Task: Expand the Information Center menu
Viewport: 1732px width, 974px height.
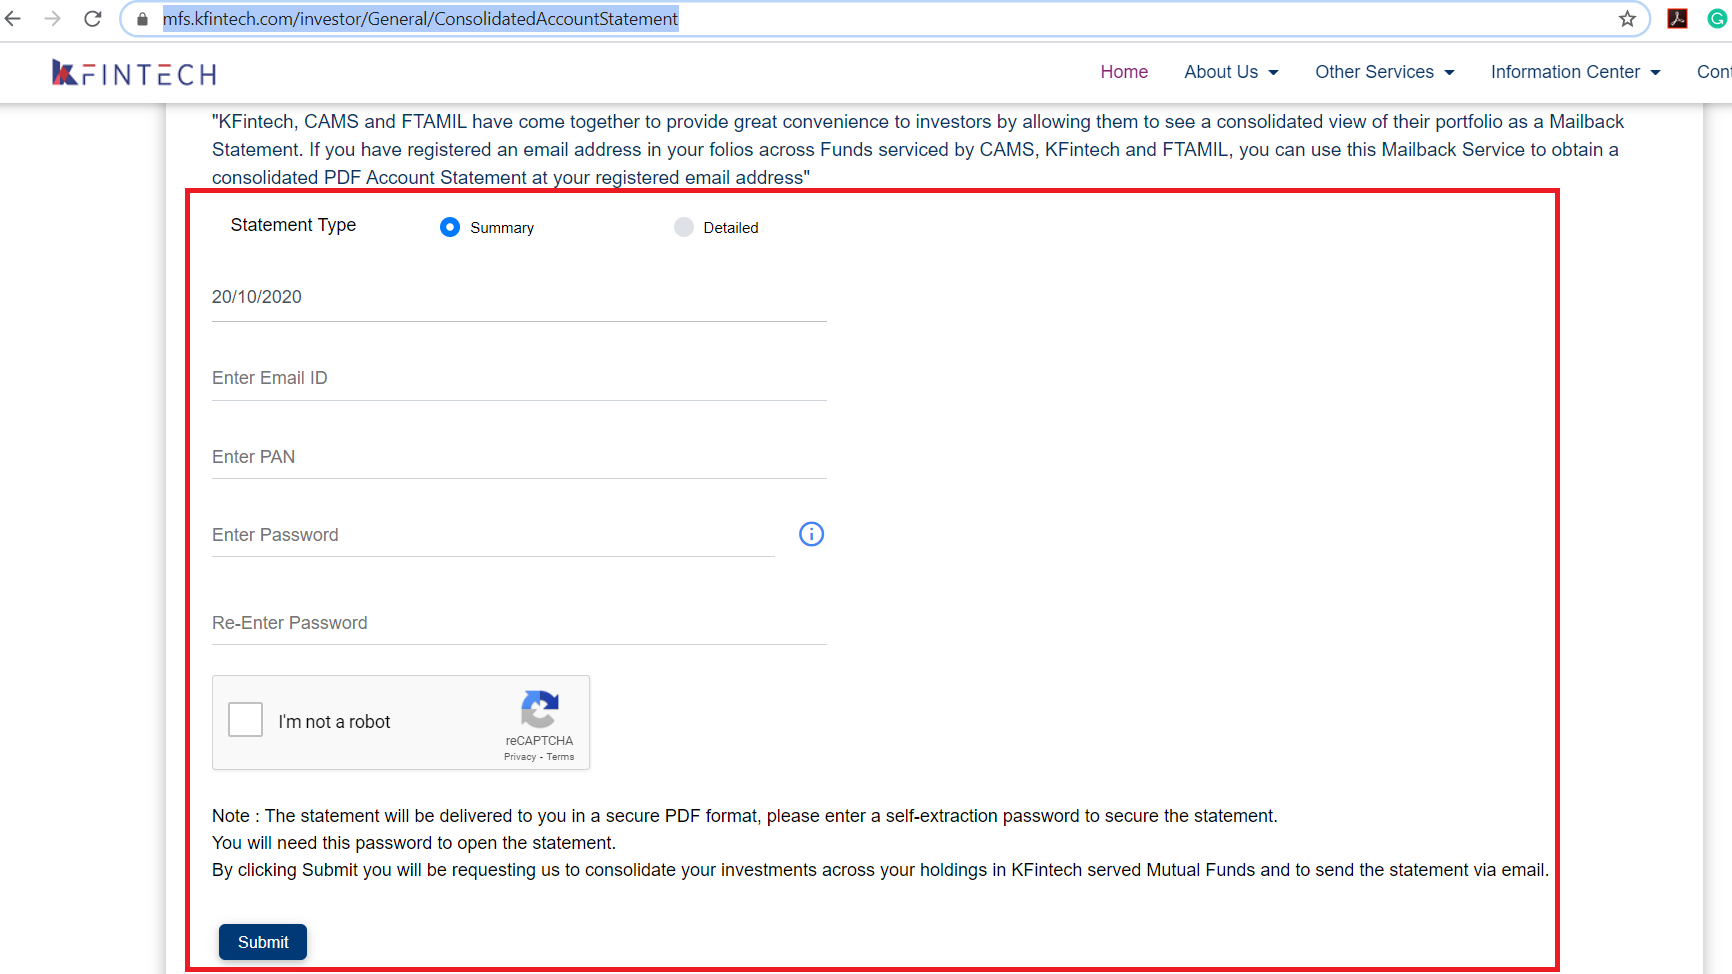Action: 1575,72
